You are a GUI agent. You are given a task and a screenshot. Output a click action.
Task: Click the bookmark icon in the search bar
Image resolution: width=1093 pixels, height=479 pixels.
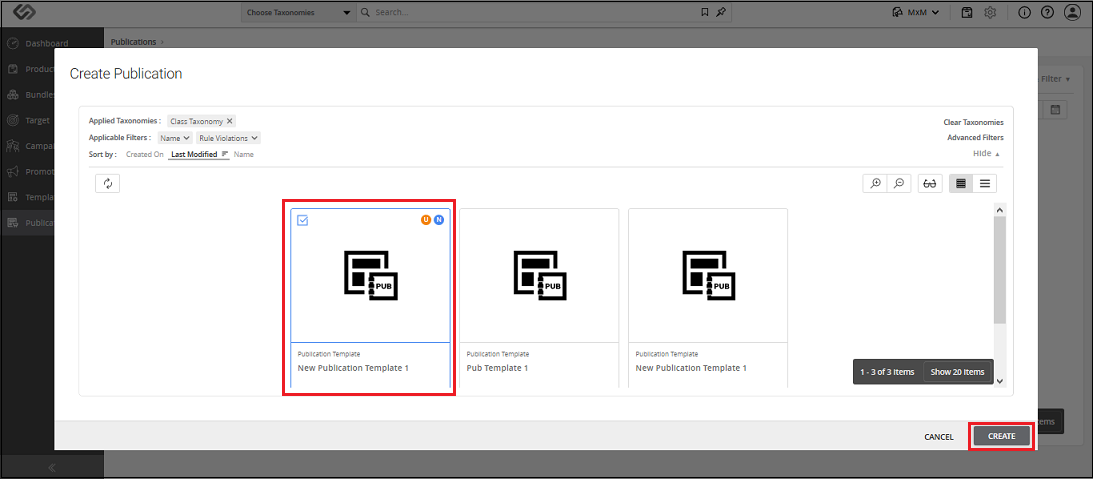(x=705, y=13)
